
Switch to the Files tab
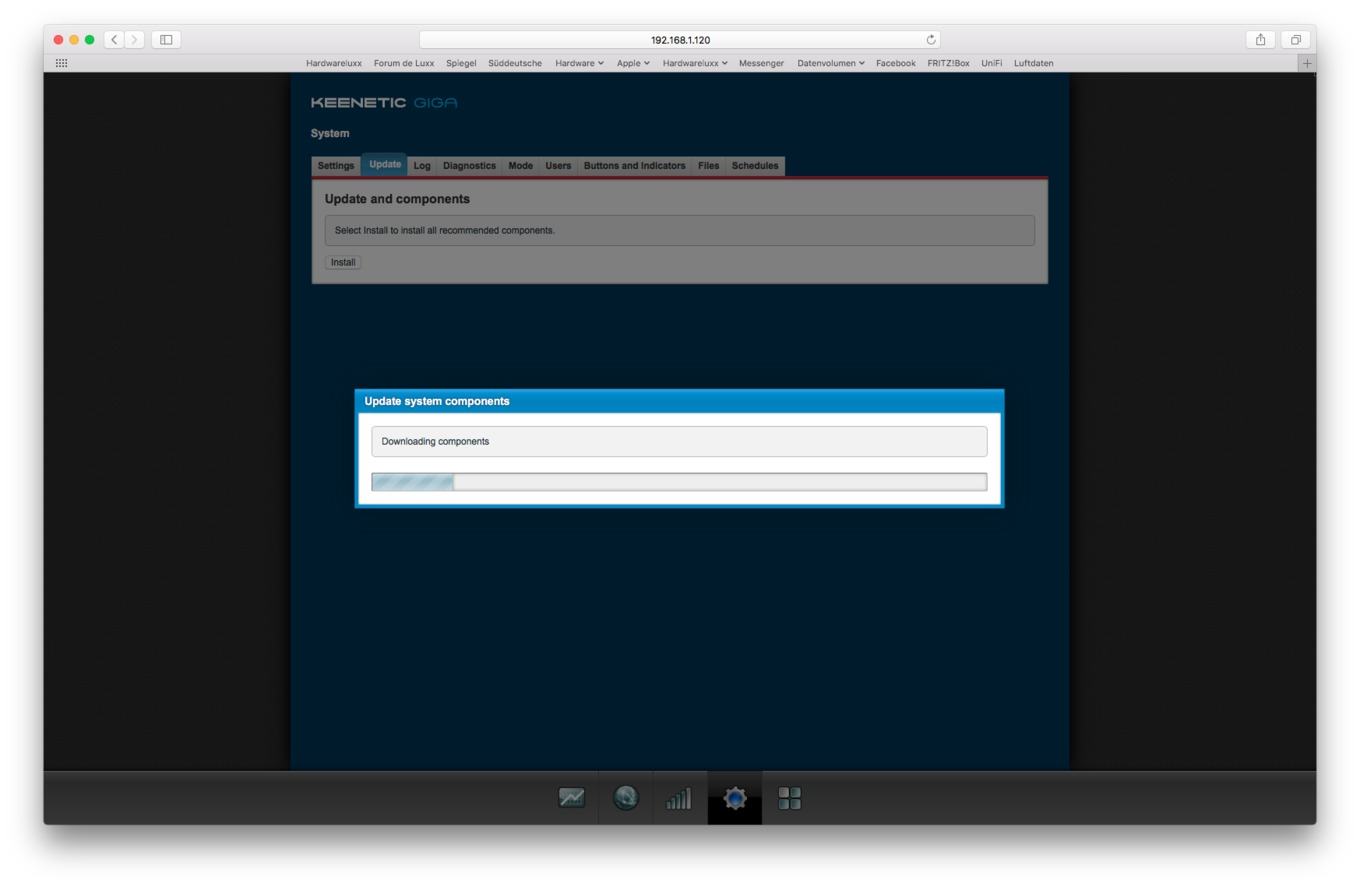point(708,166)
